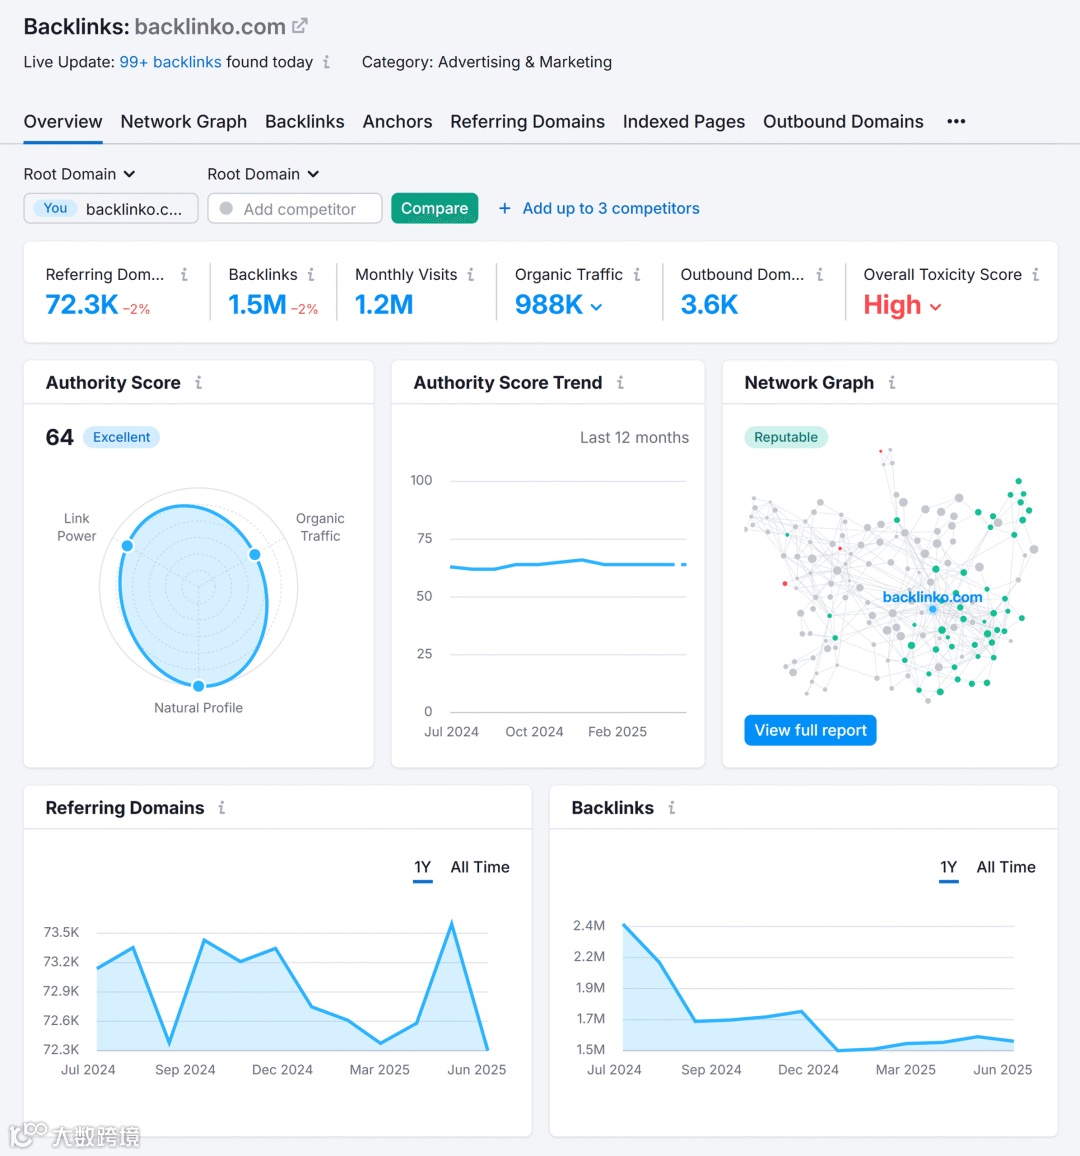Click 72.3K referring domains value
Image resolution: width=1080 pixels, height=1156 pixels.
pyautogui.click(x=82, y=304)
